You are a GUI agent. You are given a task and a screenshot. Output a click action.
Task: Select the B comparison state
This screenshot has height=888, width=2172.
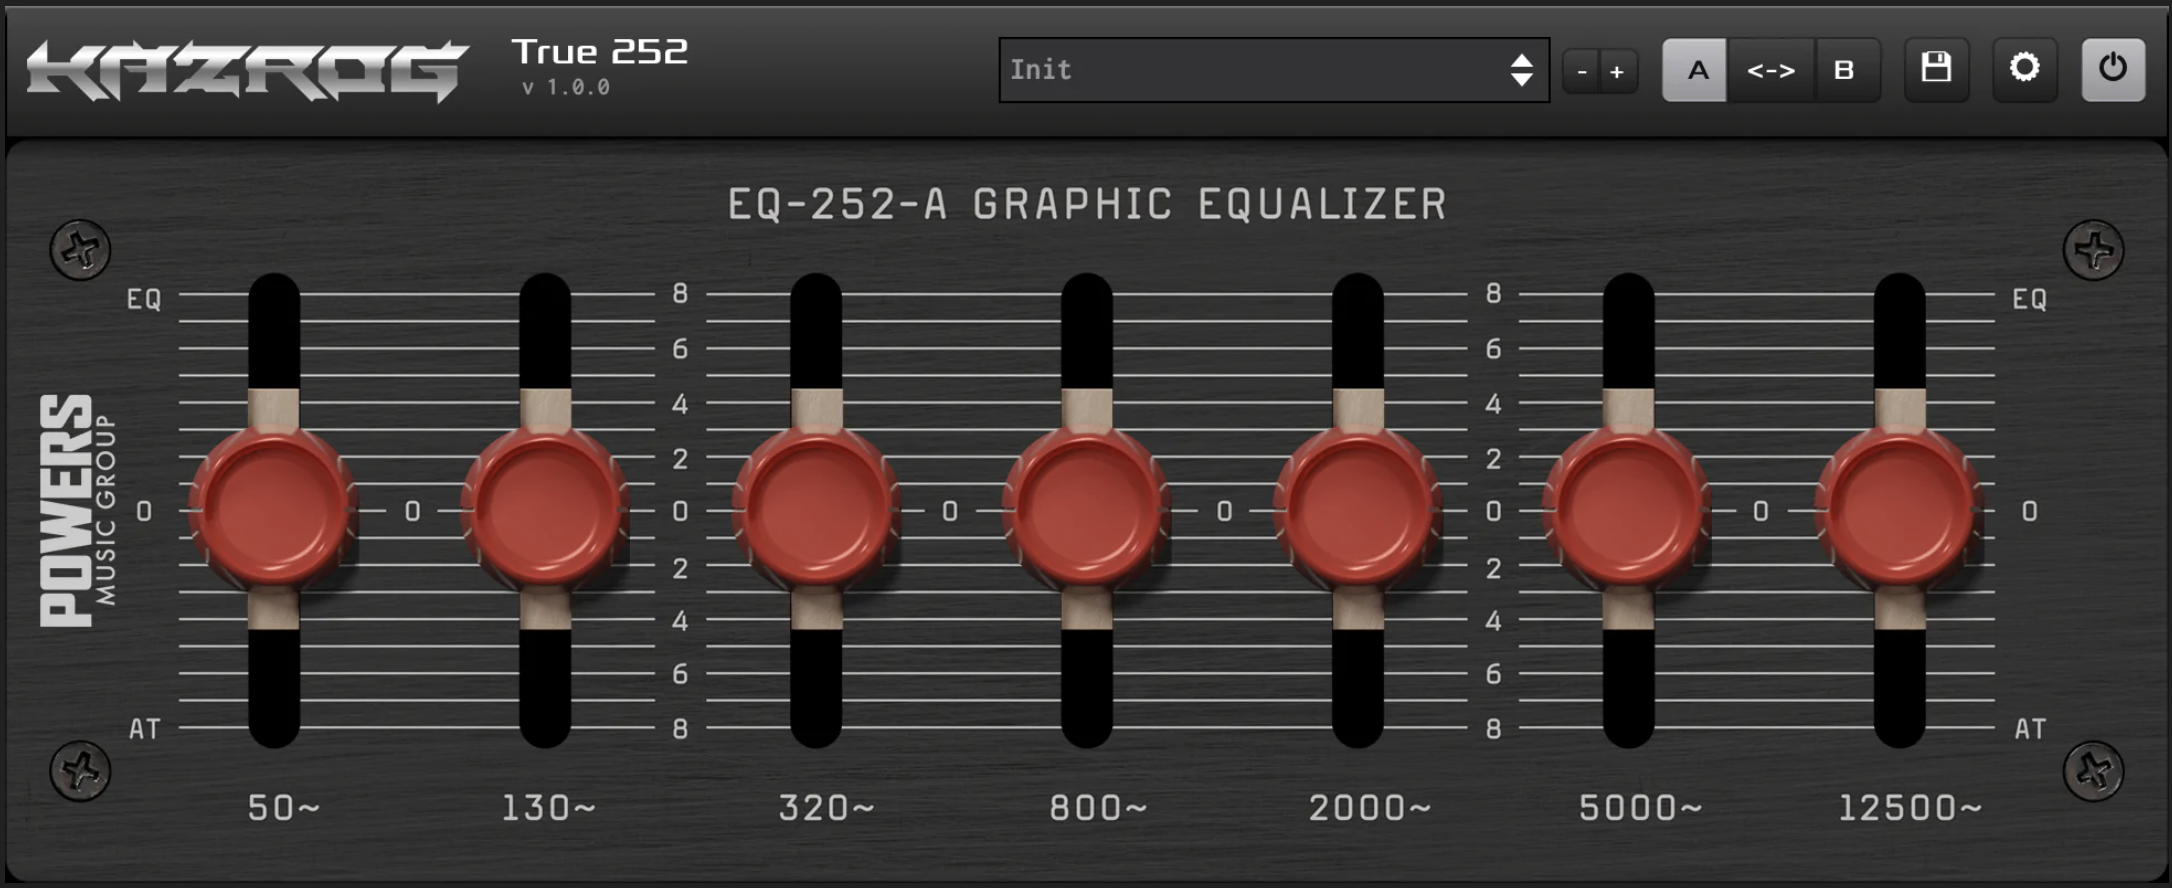[1845, 70]
